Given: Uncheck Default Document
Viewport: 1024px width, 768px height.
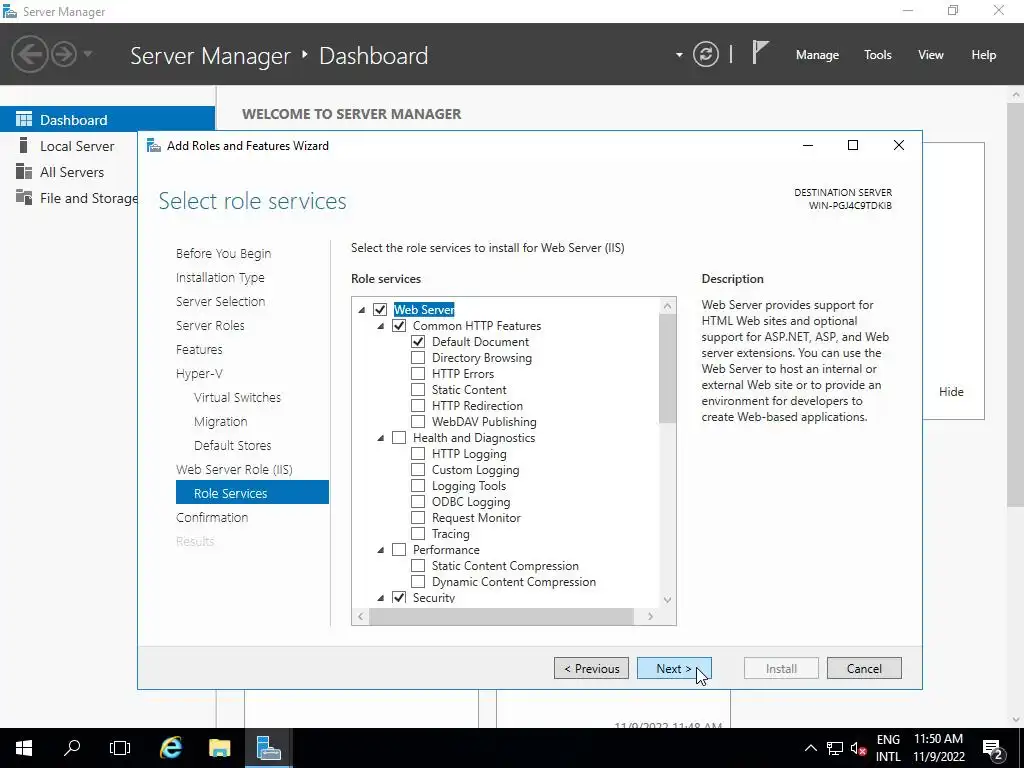Looking at the screenshot, I should click(418, 342).
